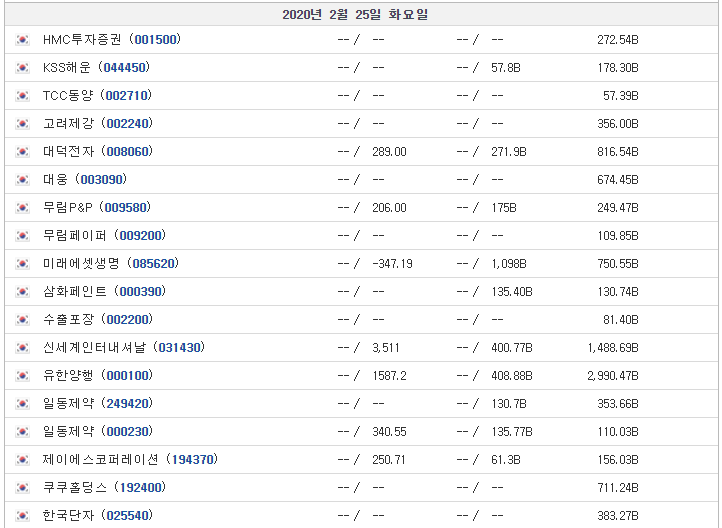Open ticker link 192400 for 쿠쿠홀딩스
722x528 pixels.
tap(140, 487)
